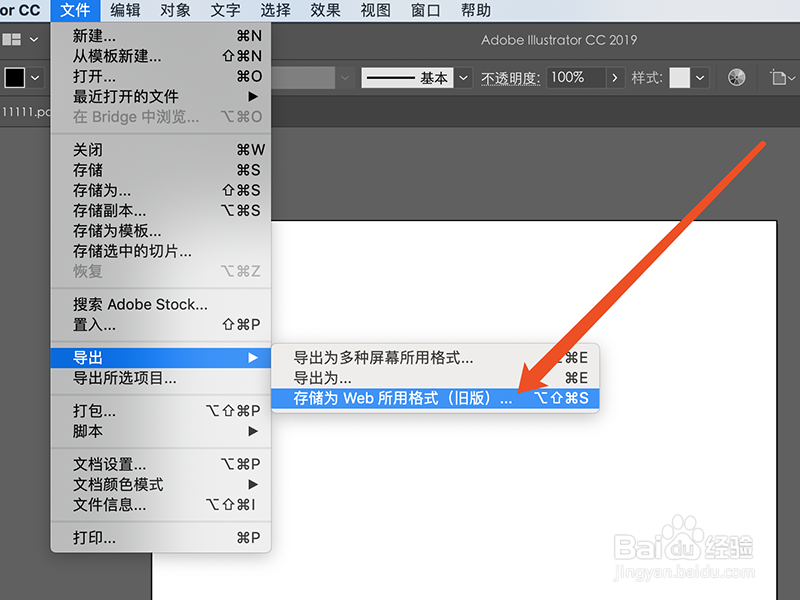This screenshot has width=800, height=600.
Task: Click the align-to artboard icon
Action: coord(778,78)
